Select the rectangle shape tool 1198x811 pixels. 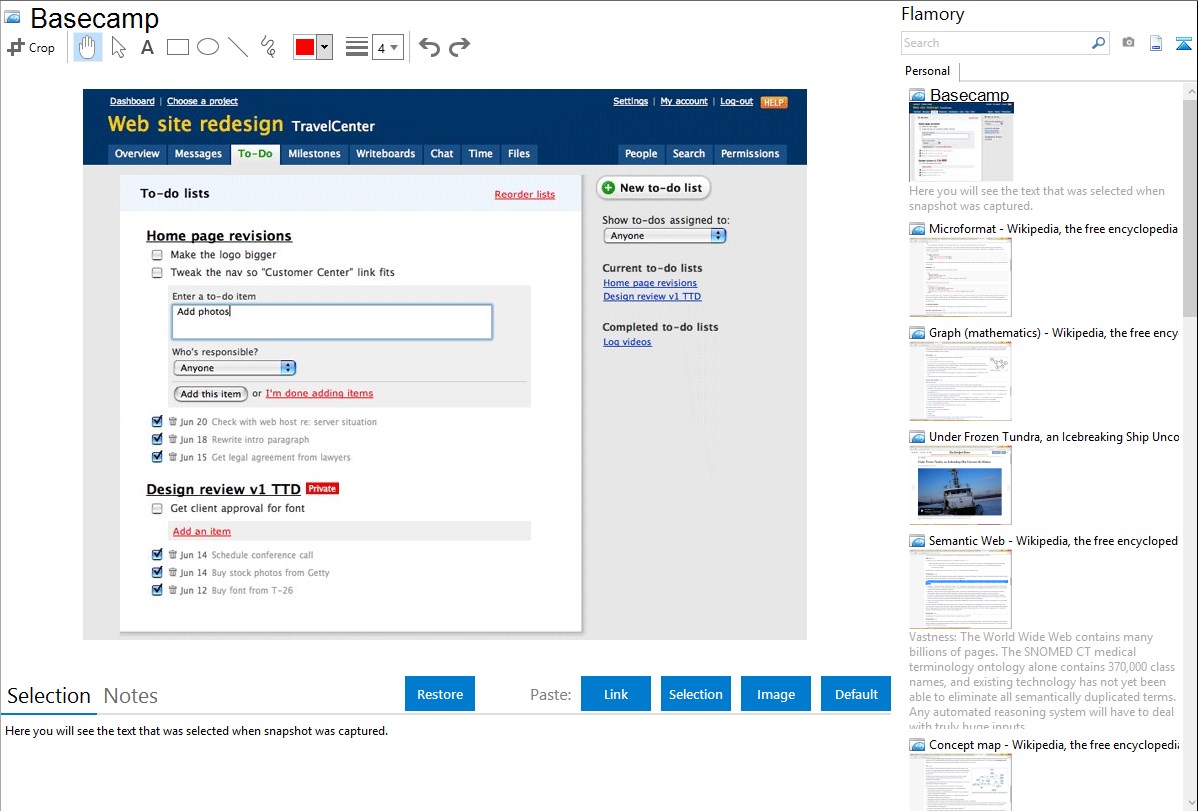pos(177,47)
